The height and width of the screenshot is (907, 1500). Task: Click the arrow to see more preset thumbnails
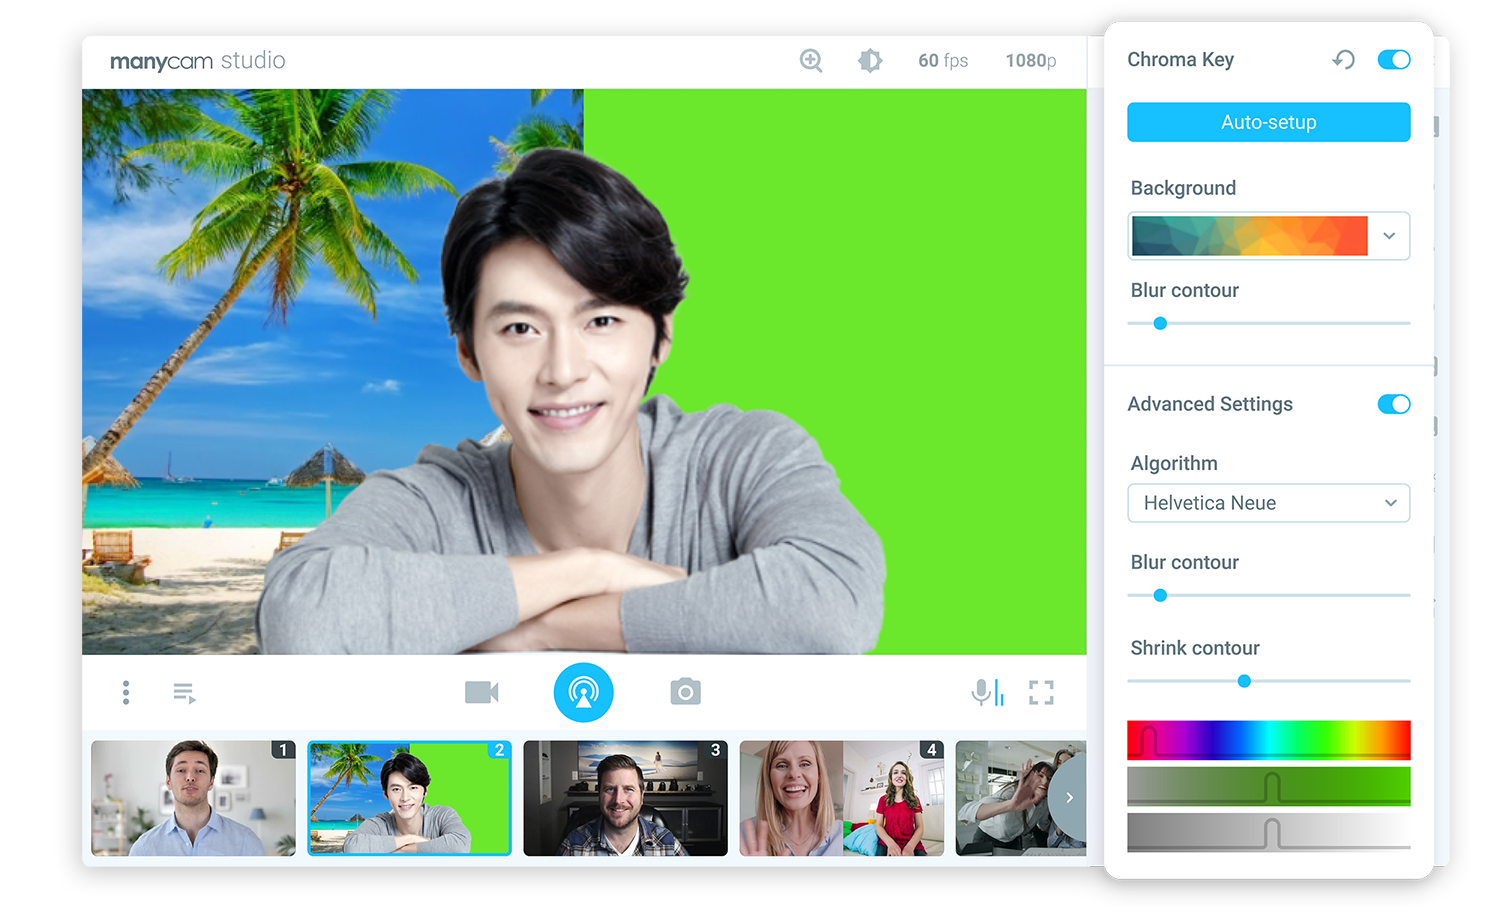click(1068, 797)
